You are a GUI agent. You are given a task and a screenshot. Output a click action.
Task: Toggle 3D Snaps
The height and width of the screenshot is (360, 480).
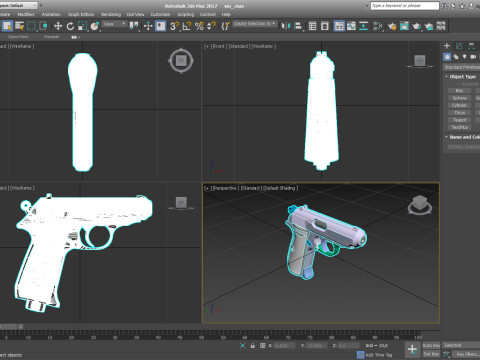tap(174, 26)
